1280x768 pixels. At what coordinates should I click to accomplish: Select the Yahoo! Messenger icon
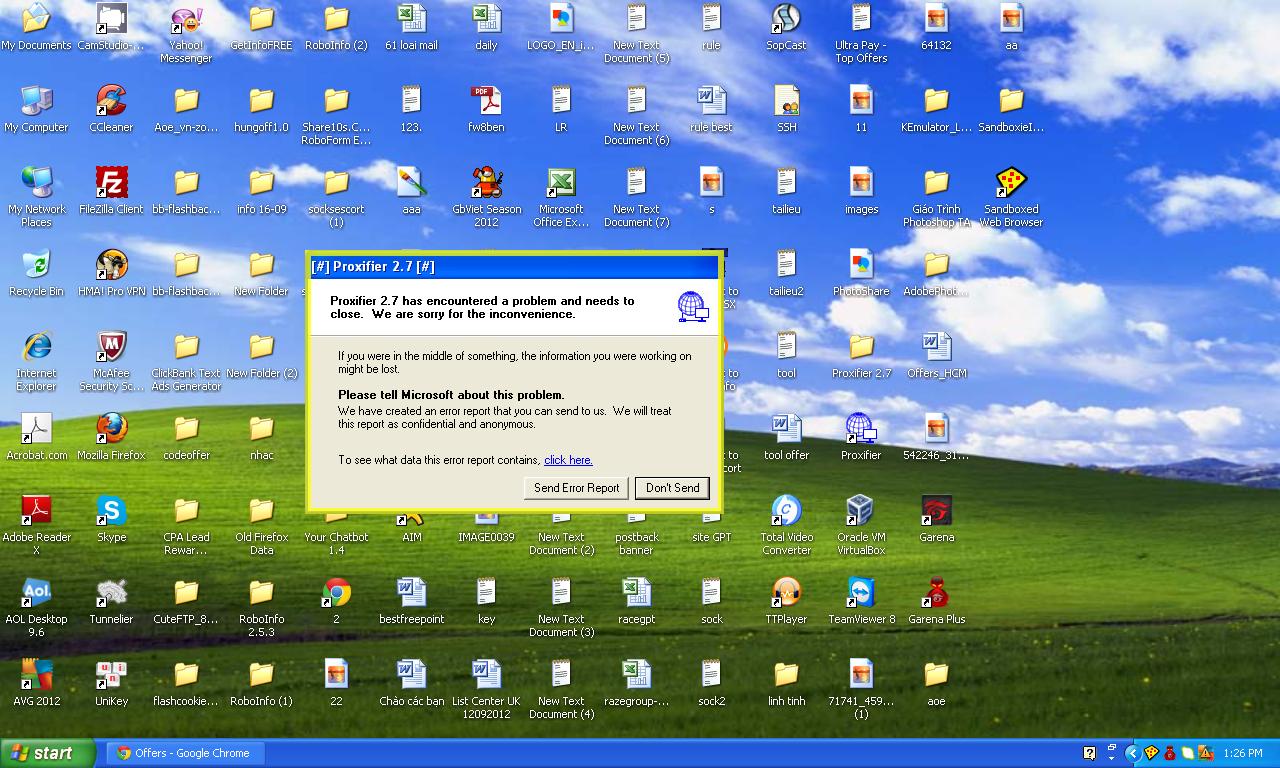186,33
